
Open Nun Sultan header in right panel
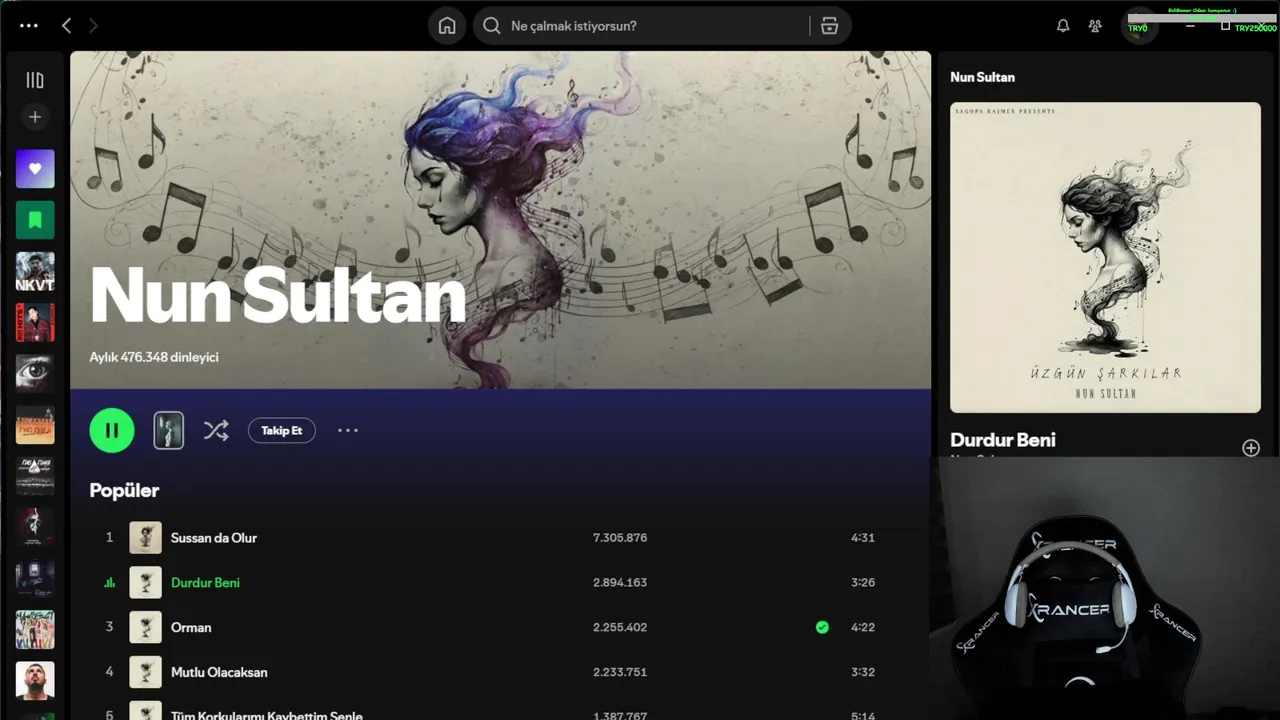click(982, 77)
